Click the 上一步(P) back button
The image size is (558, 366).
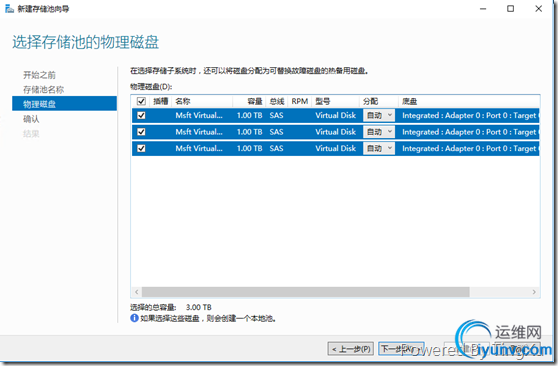click(351, 349)
